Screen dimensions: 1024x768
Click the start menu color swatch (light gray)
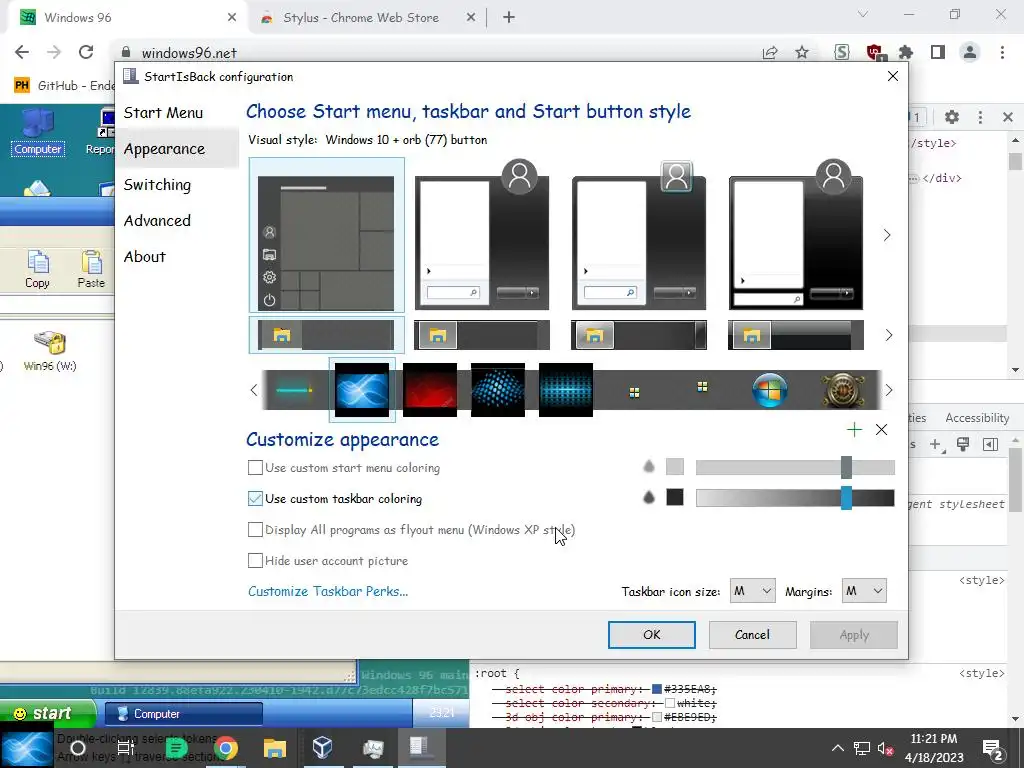coord(675,466)
